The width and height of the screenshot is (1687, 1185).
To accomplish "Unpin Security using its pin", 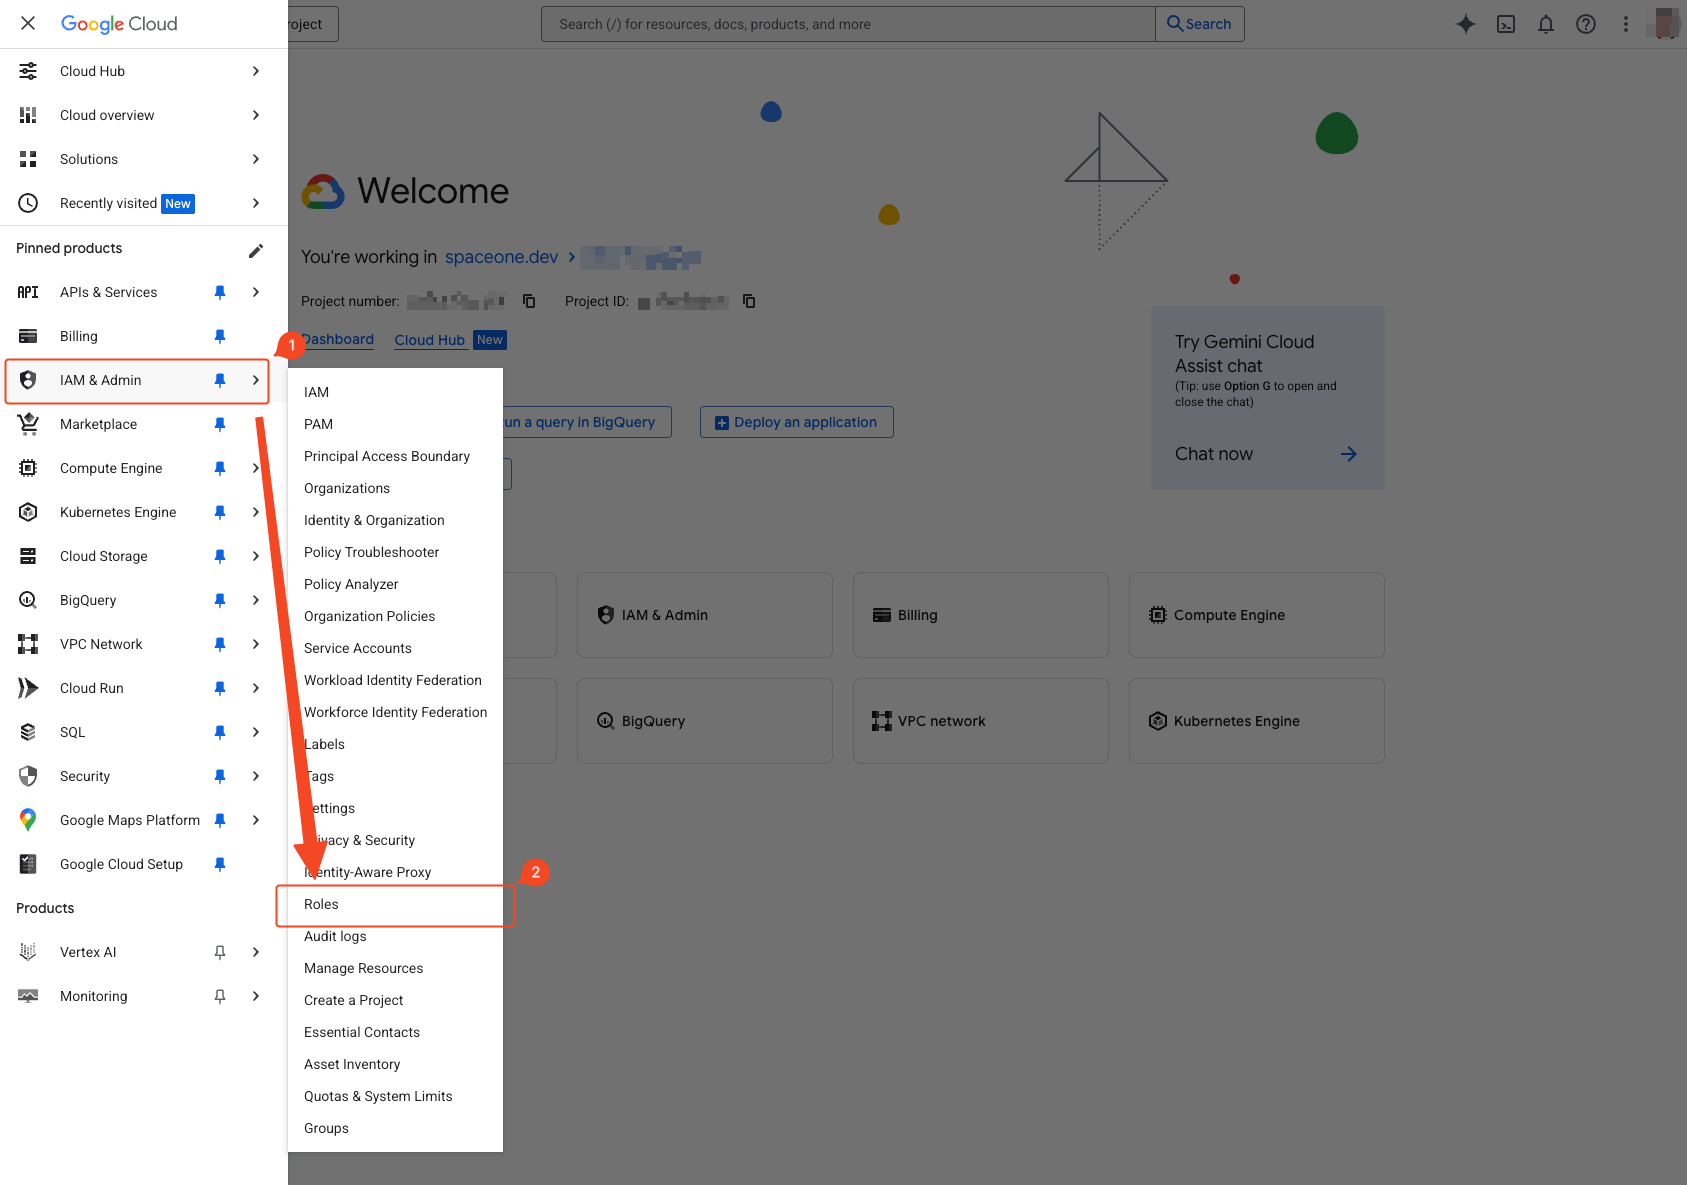I will click(x=220, y=776).
